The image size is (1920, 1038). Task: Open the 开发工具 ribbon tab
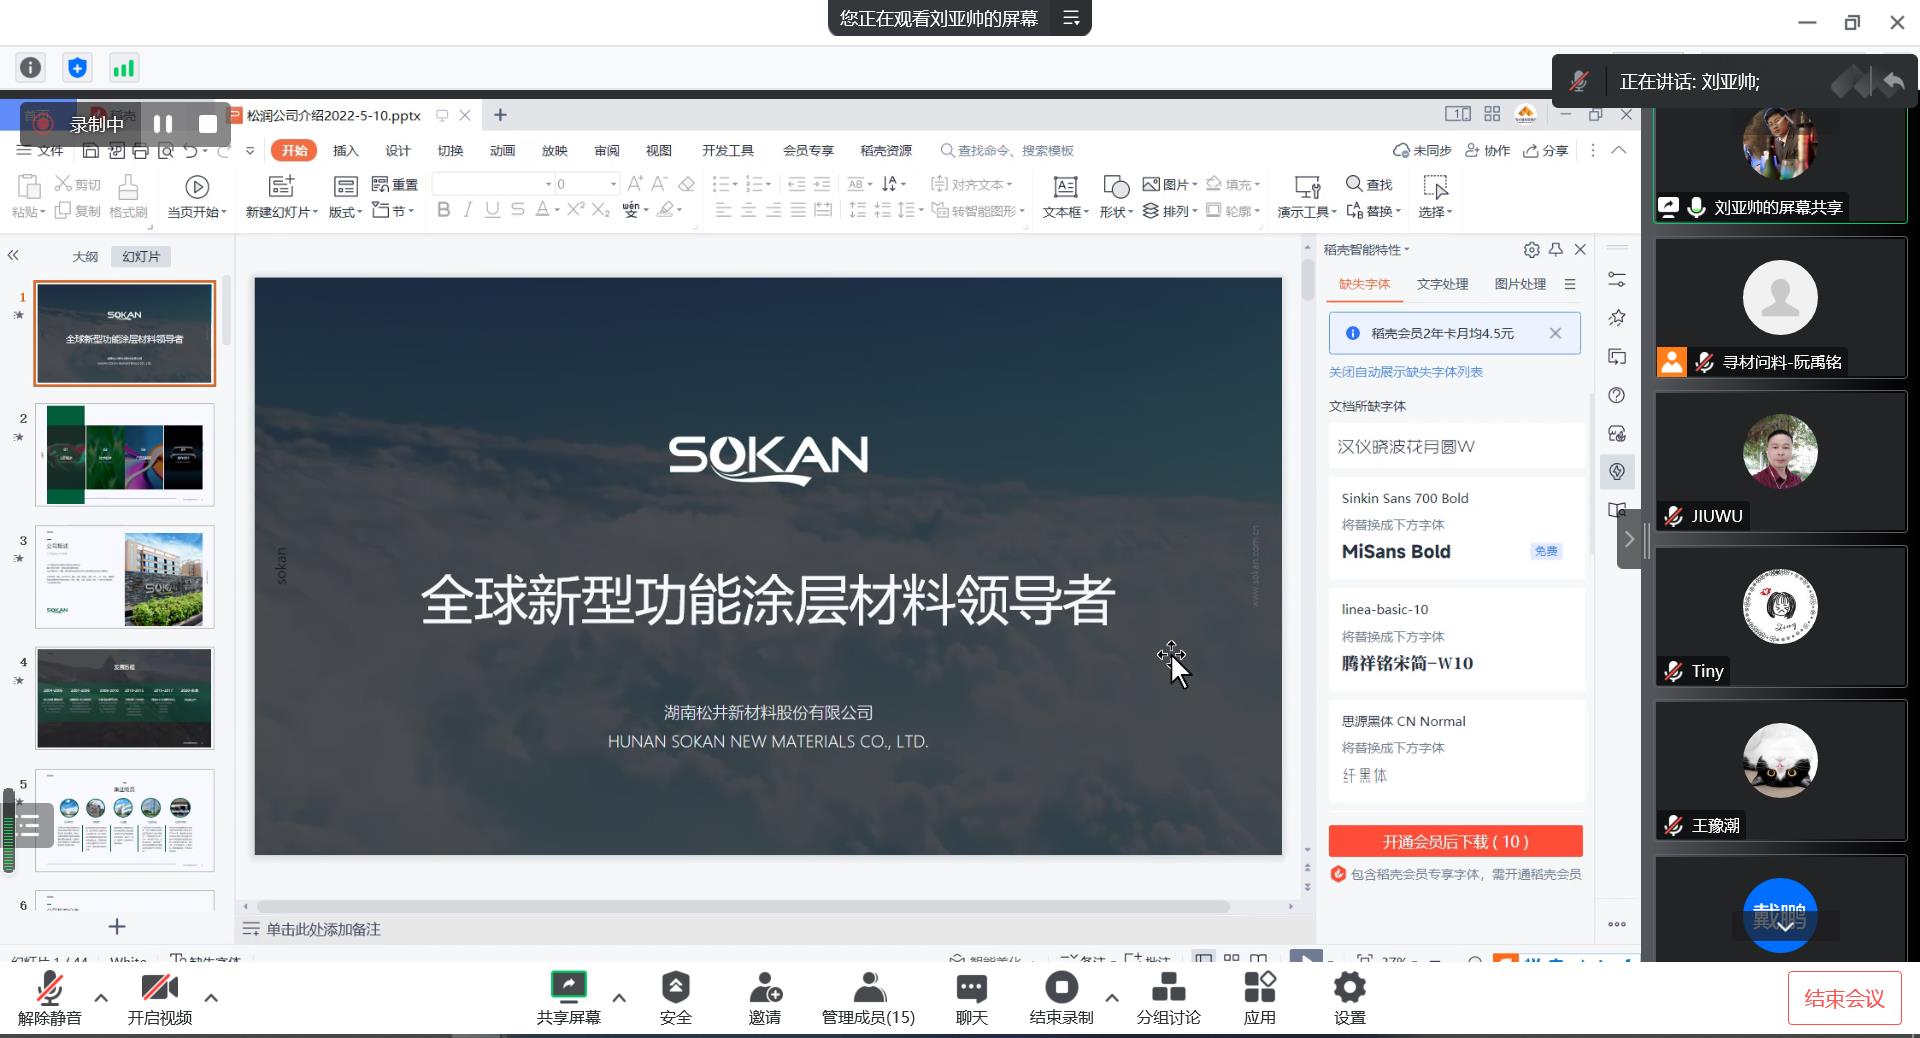click(727, 150)
